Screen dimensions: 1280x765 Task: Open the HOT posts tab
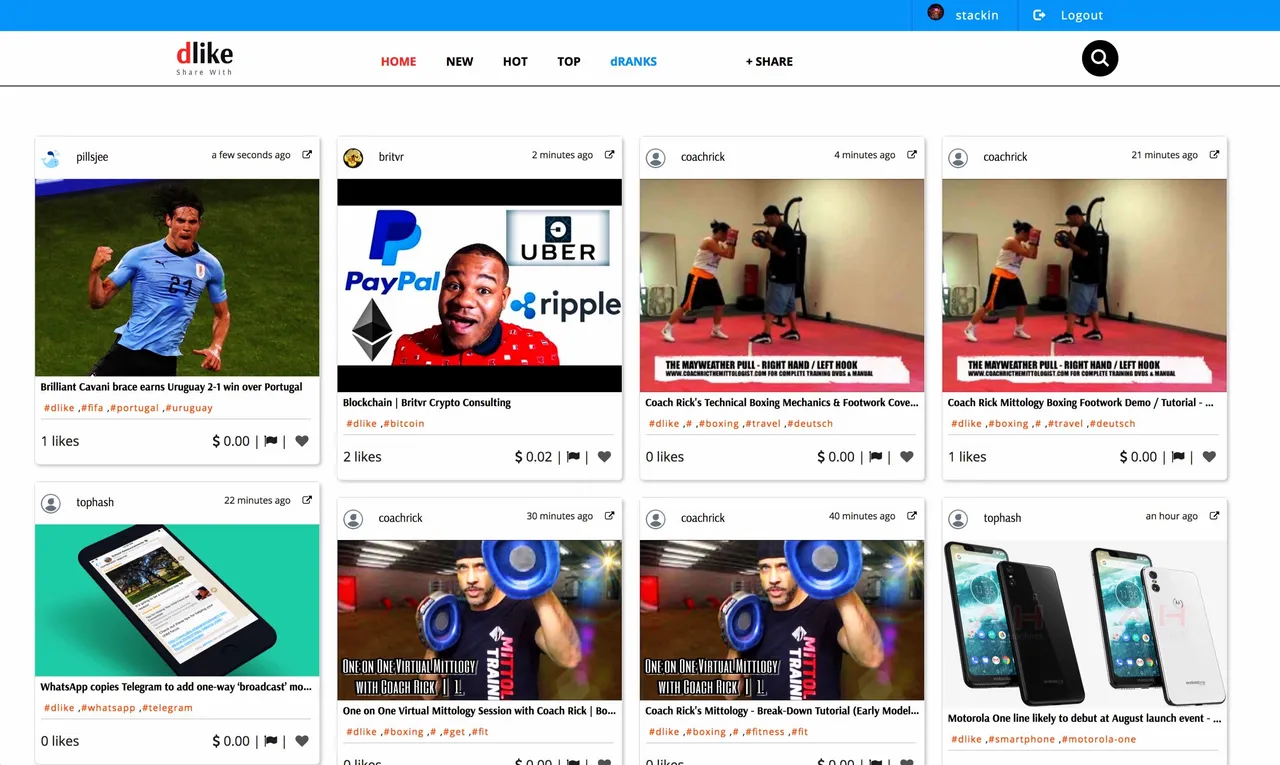pos(515,61)
